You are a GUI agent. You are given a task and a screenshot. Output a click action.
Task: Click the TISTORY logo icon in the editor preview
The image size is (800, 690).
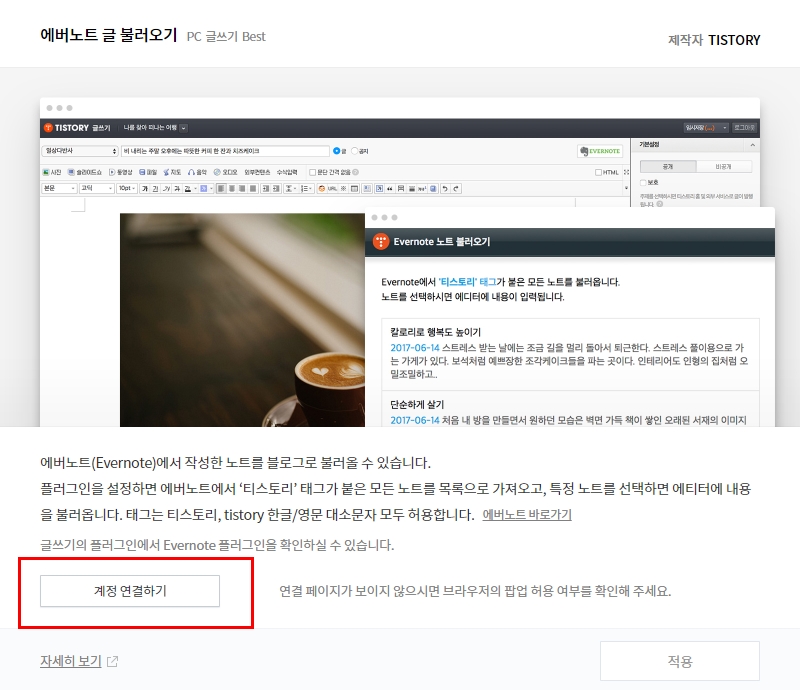click(x=48, y=128)
